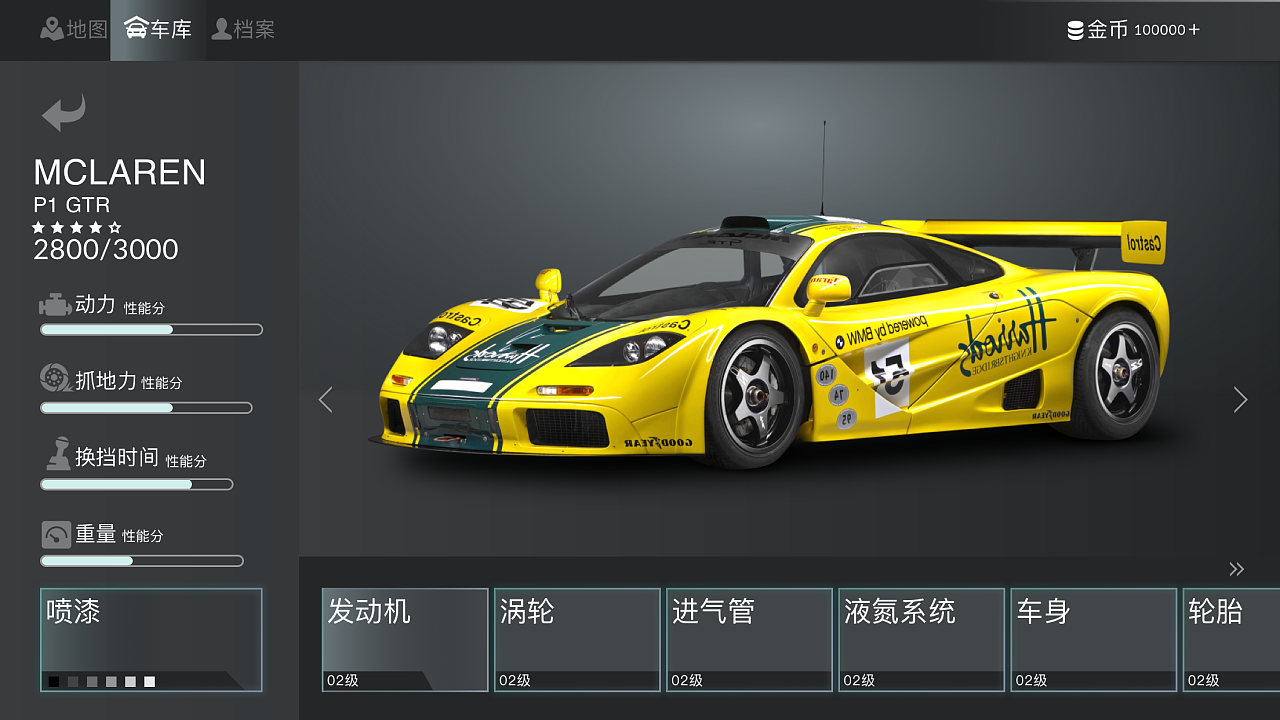The width and height of the screenshot is (1280, 720).
Task: Open the 发动机 engine upgrade
Action: [405, 640]
